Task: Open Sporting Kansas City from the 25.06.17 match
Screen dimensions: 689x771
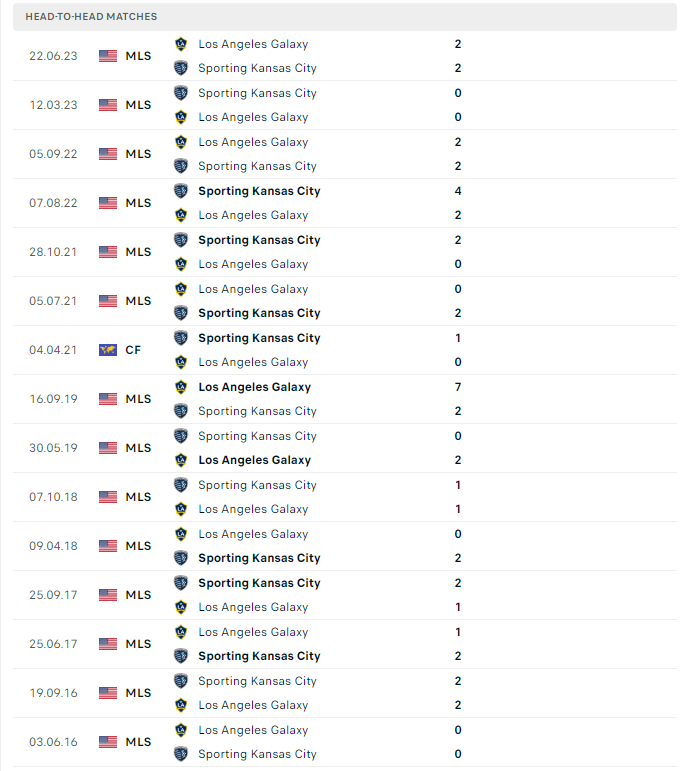Action: point(259,656)
